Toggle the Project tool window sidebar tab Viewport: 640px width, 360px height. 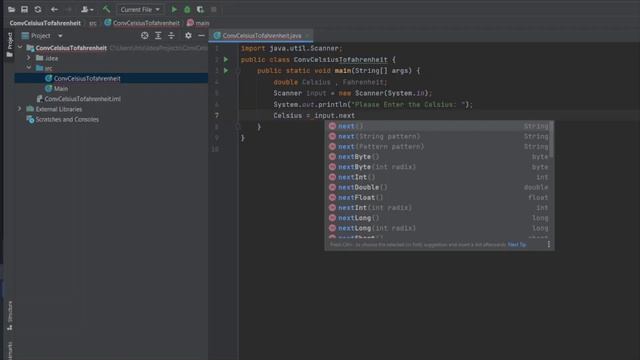pos(9,45)
